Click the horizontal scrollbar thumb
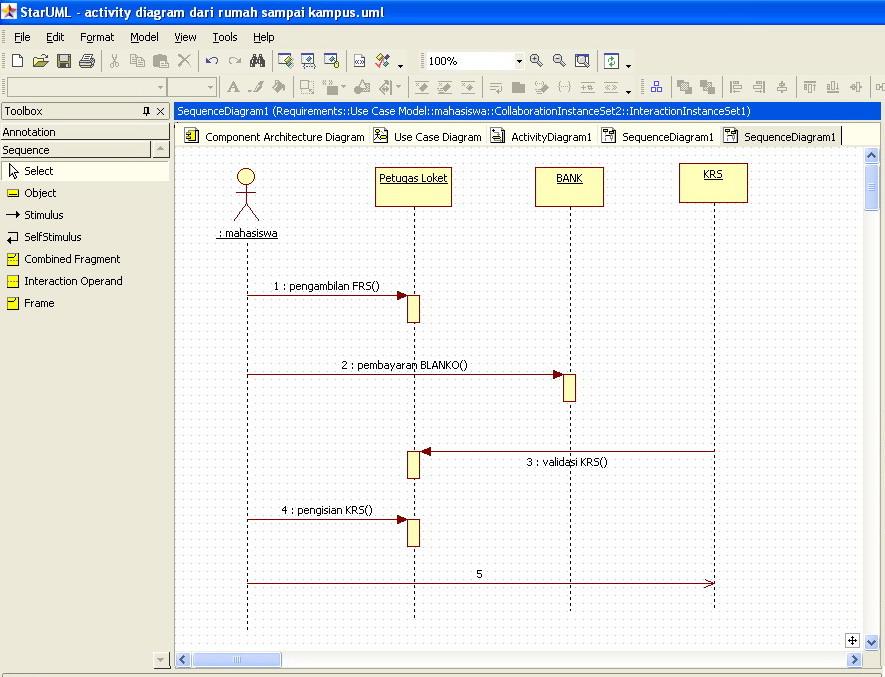The height and width of the screenshot is (677, 885). [236, 659]
